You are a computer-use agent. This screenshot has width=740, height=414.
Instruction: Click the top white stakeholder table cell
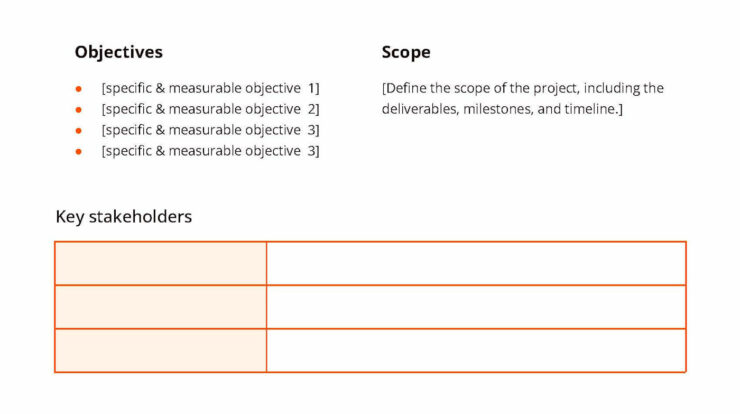tap(476, 263)
